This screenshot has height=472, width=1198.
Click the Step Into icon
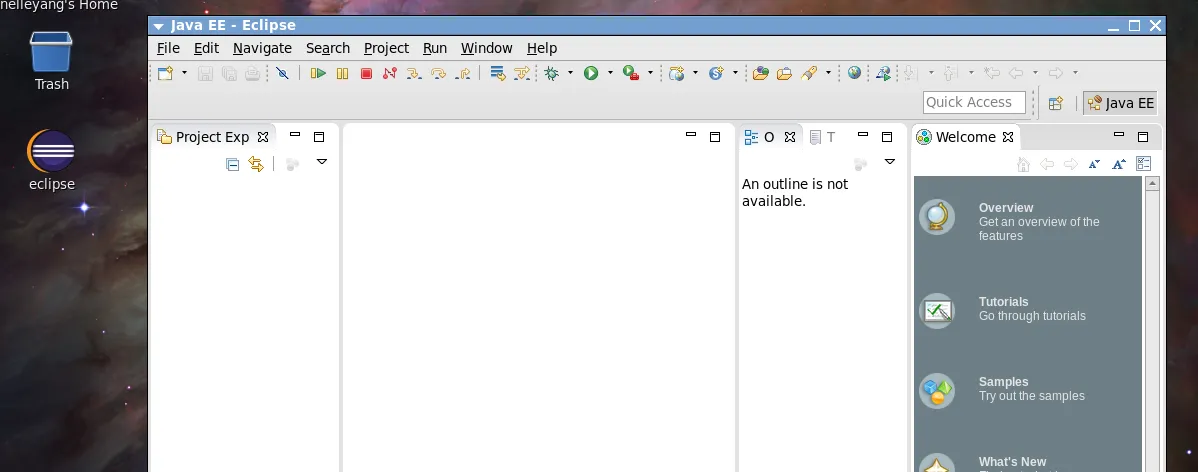tap(413, 73)
